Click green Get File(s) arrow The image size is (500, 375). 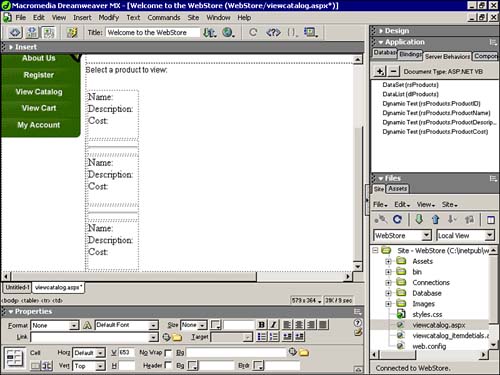point(419,219)
